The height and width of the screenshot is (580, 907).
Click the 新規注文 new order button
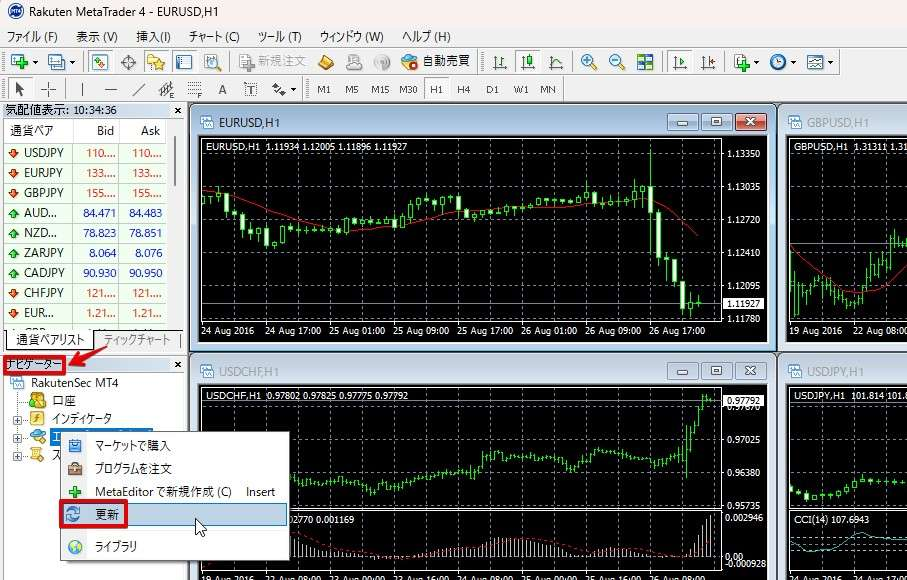point(272,61)
